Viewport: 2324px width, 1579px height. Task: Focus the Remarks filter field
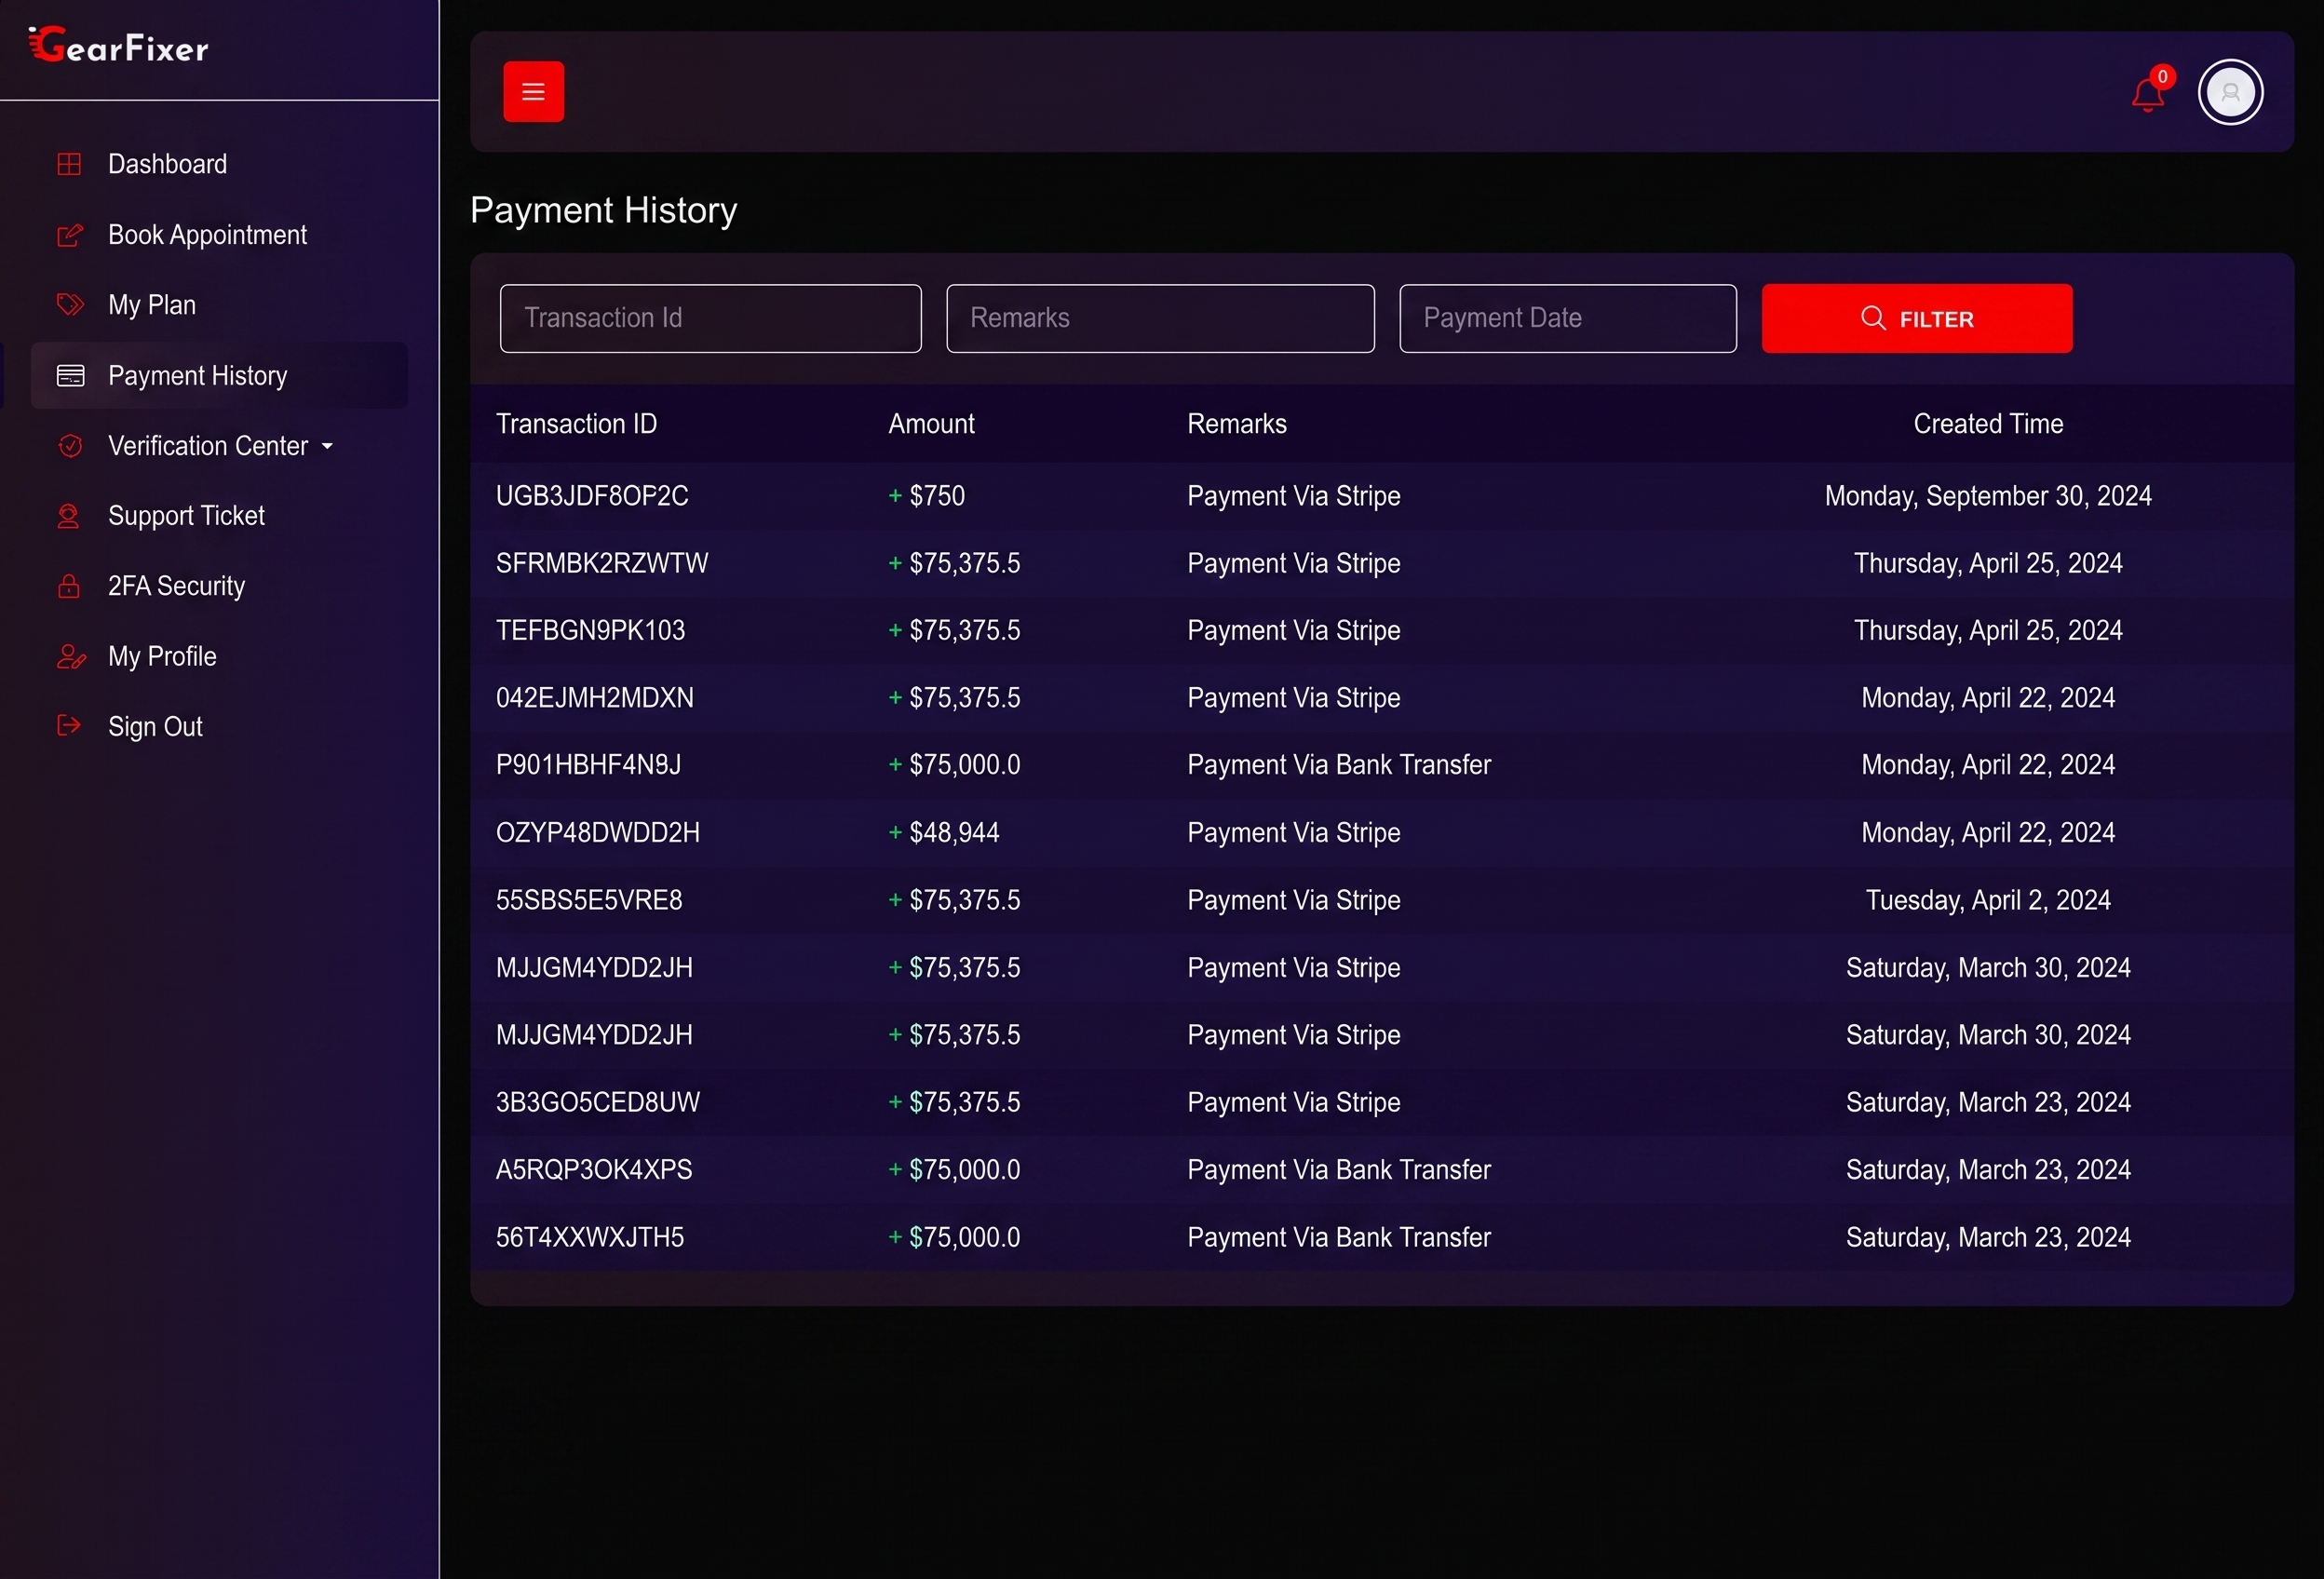[1160, 318]
